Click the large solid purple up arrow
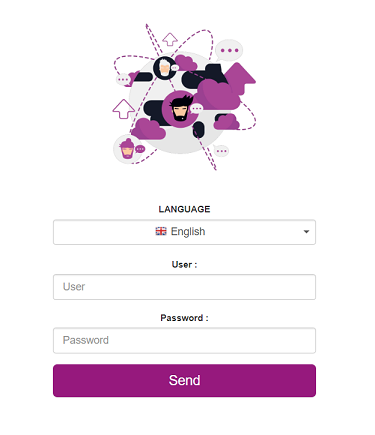 [x=239, y=78]
